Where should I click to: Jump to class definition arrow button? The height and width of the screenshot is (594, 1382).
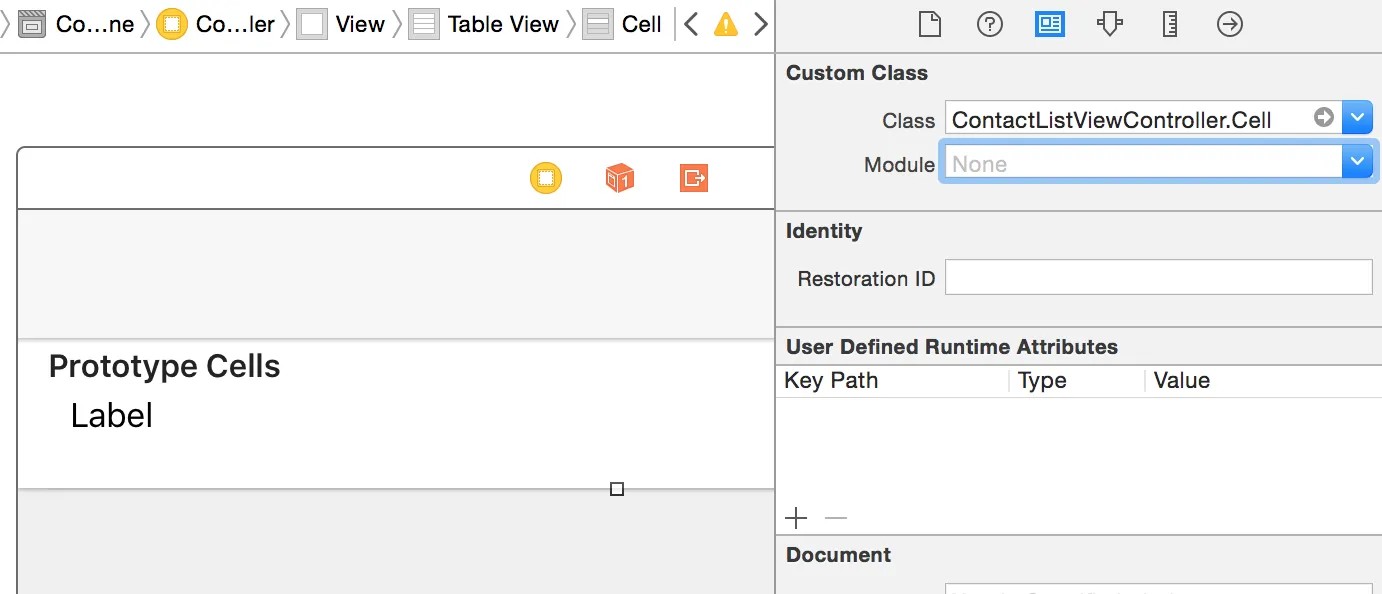point(1324,118)
